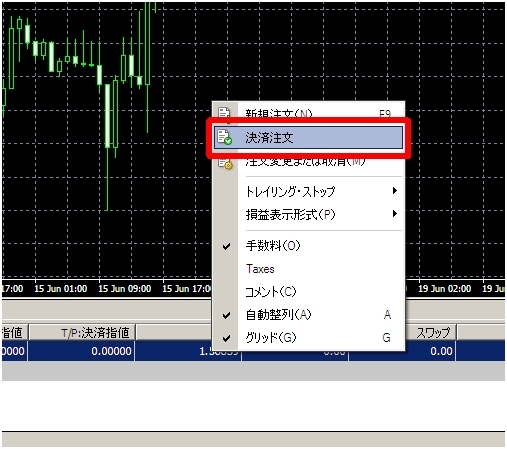
Task: Toggle the 手数料(O) checkmark
Action: [x=226, y=246]
